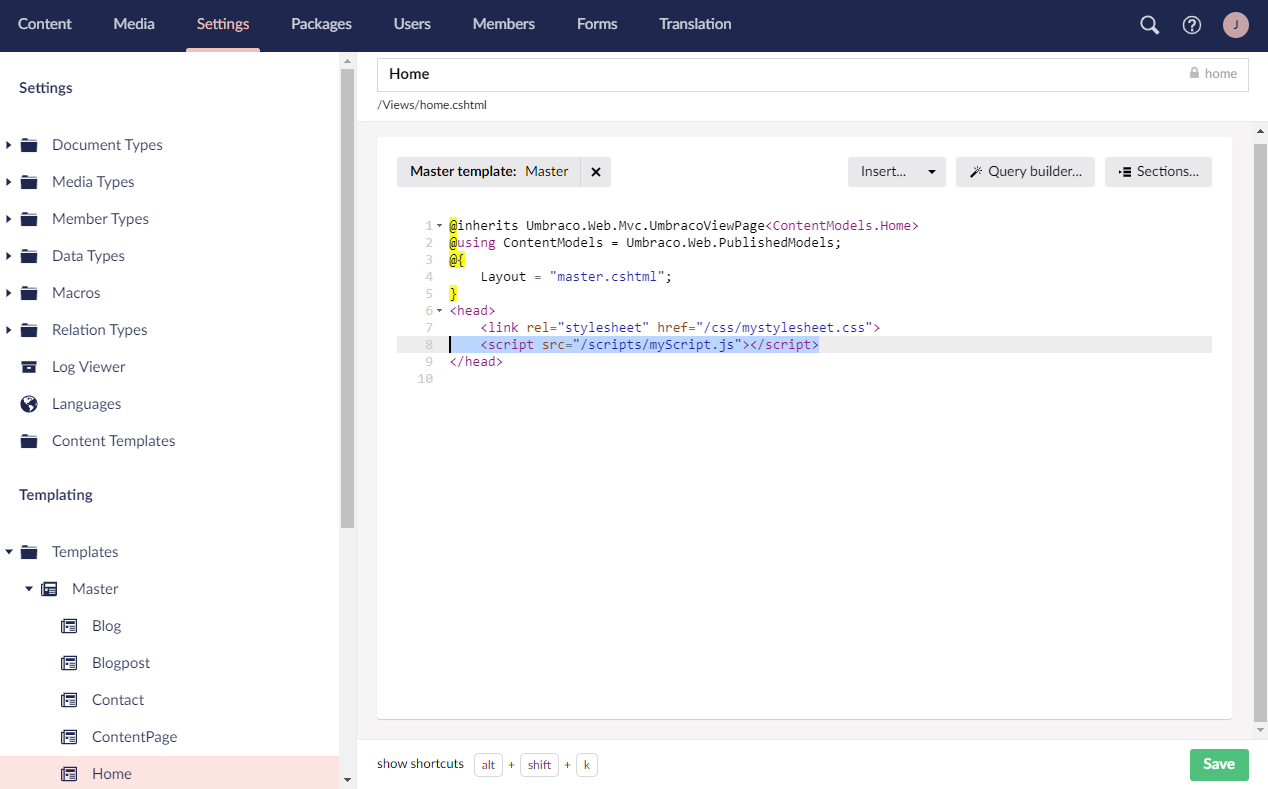This screenshot has width=1268, height=789.
Task: Open the Languages item
Action: pos(87,404)
